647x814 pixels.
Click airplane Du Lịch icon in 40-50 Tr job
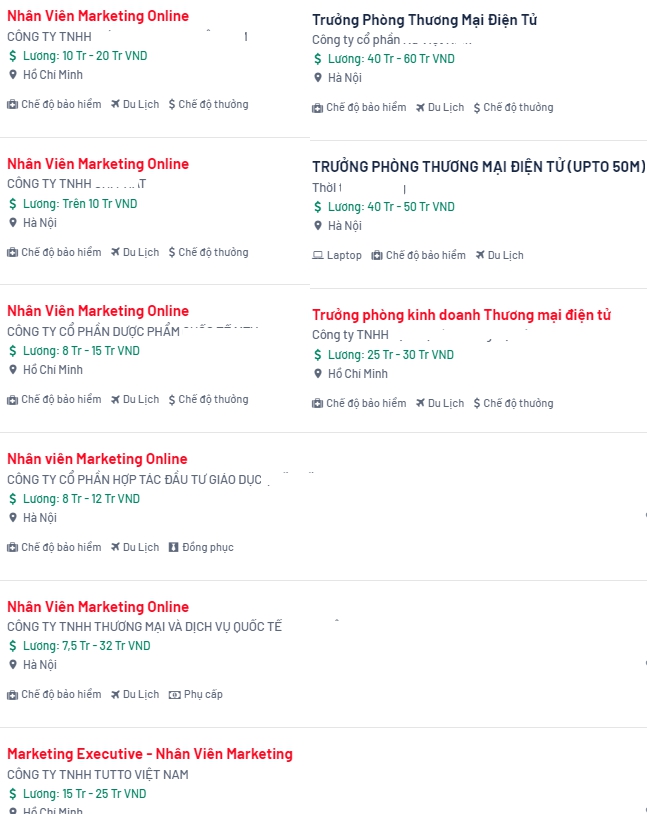(480, 255)
